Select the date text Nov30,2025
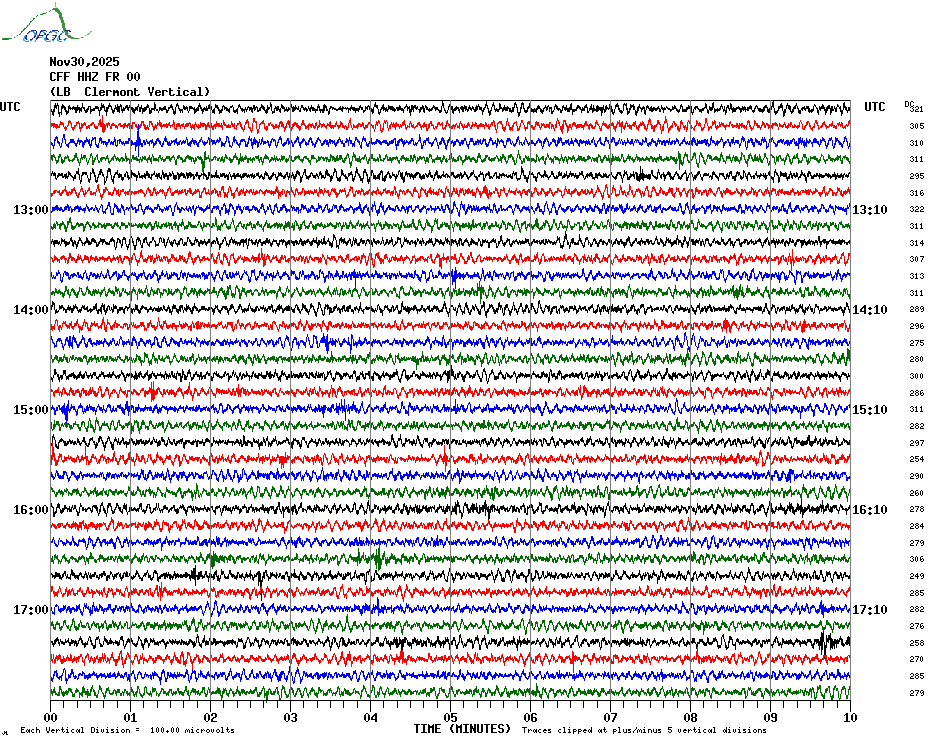The width and height of the screenshot is (930, 744). coord(84,62)
